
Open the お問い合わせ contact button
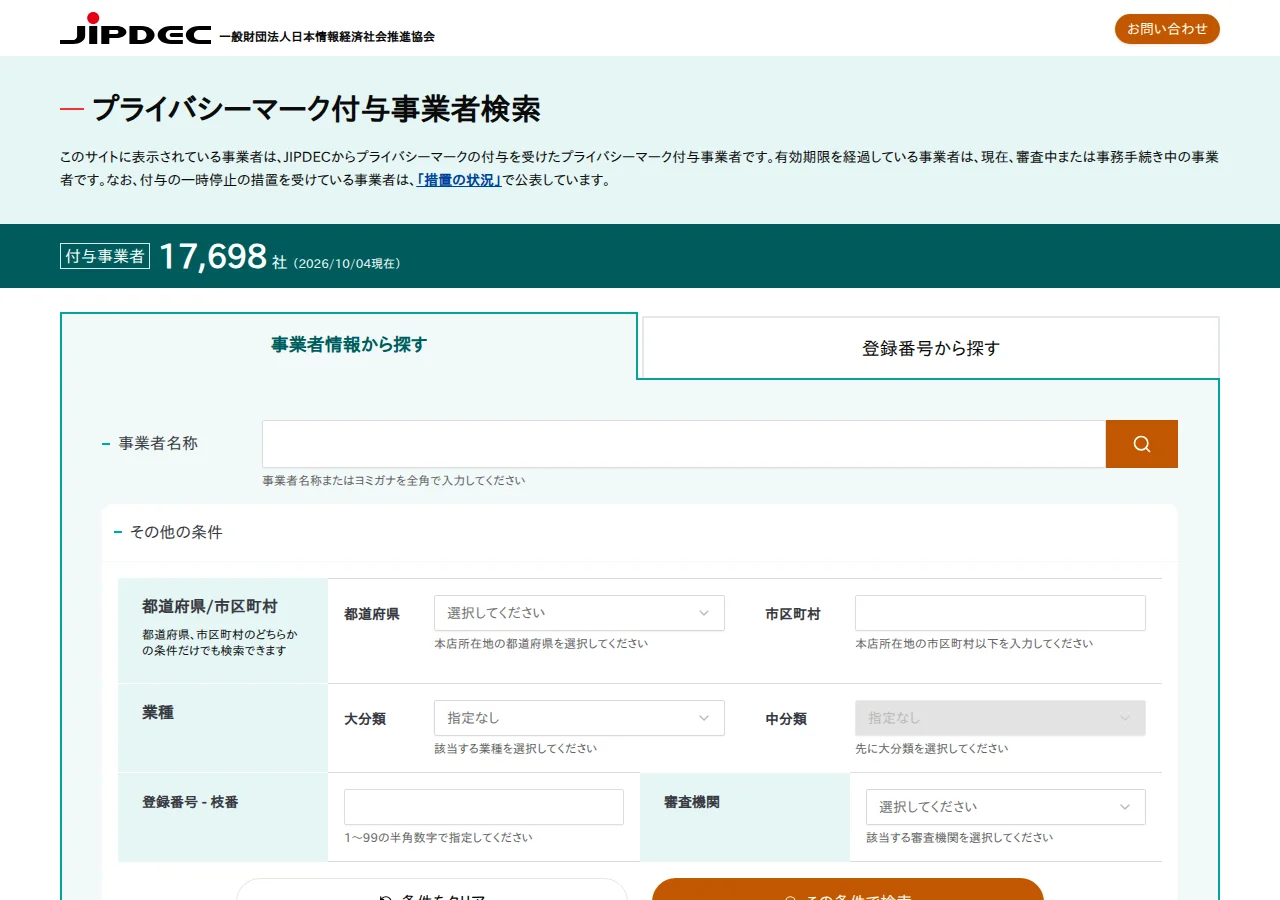[x=1167, y=29]
